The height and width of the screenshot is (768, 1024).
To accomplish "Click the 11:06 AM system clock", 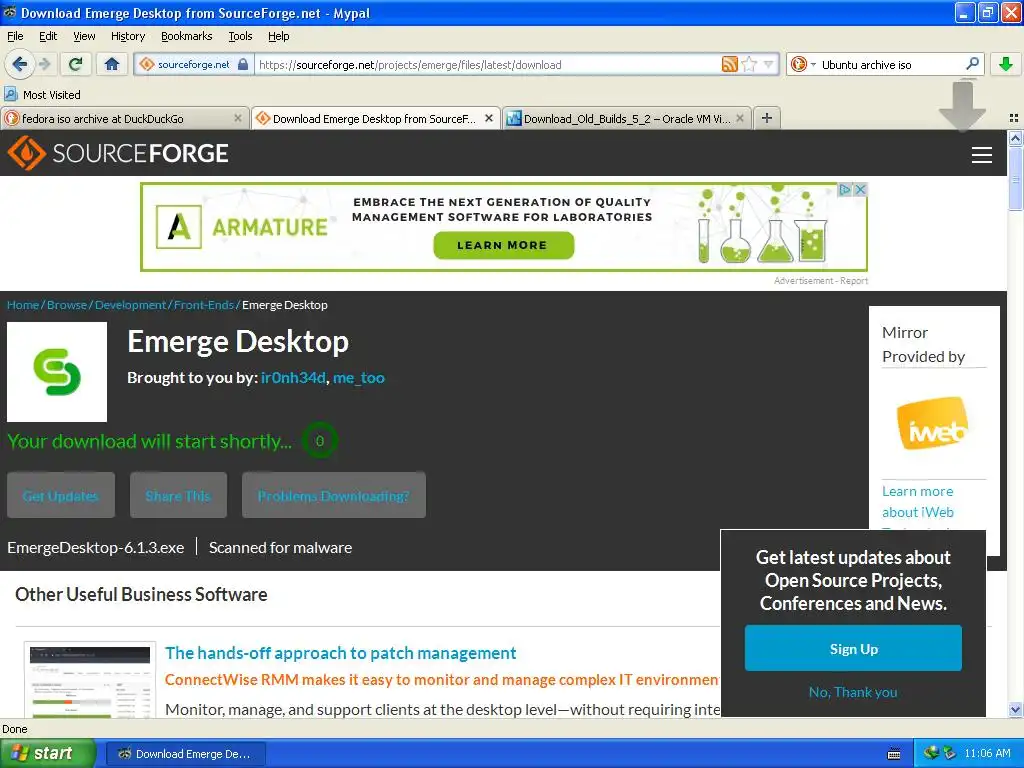I will tap(987, 754).
